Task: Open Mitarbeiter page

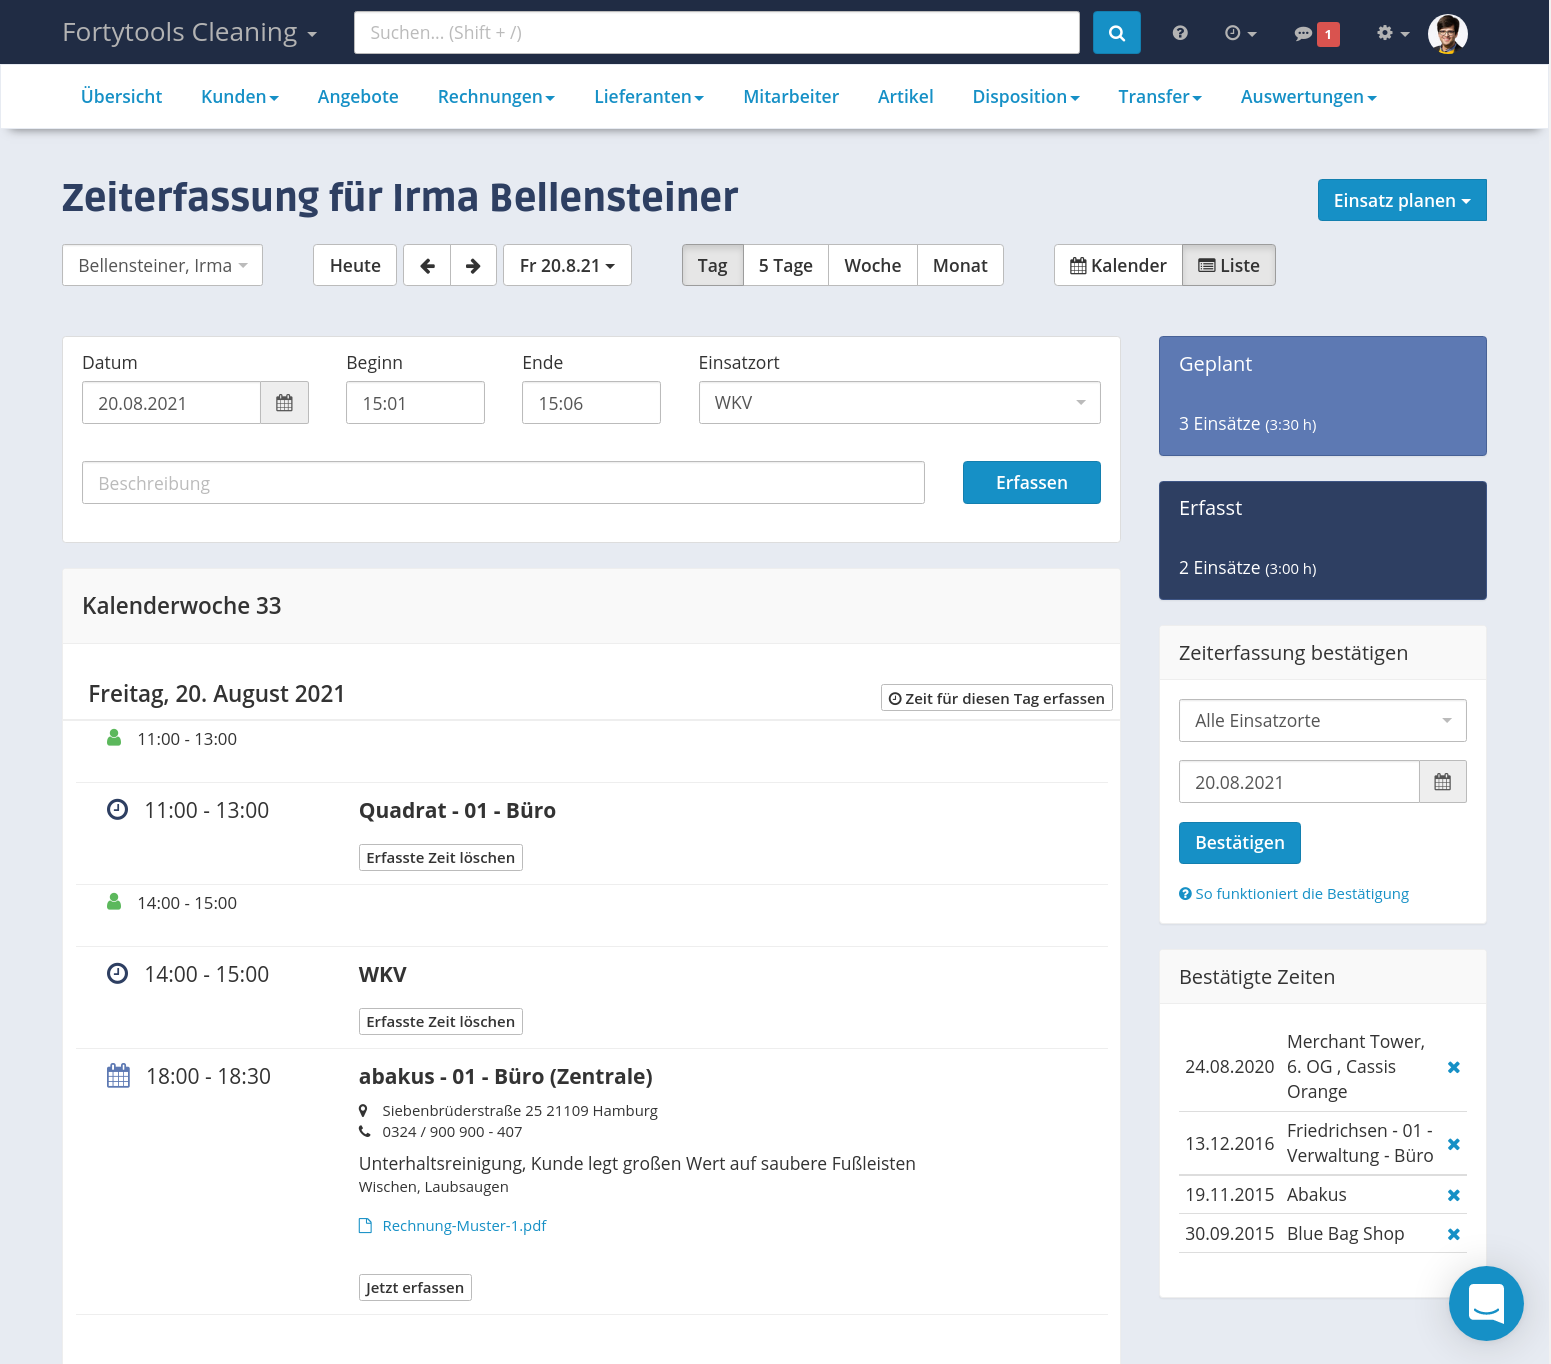Action: (791, 97)
